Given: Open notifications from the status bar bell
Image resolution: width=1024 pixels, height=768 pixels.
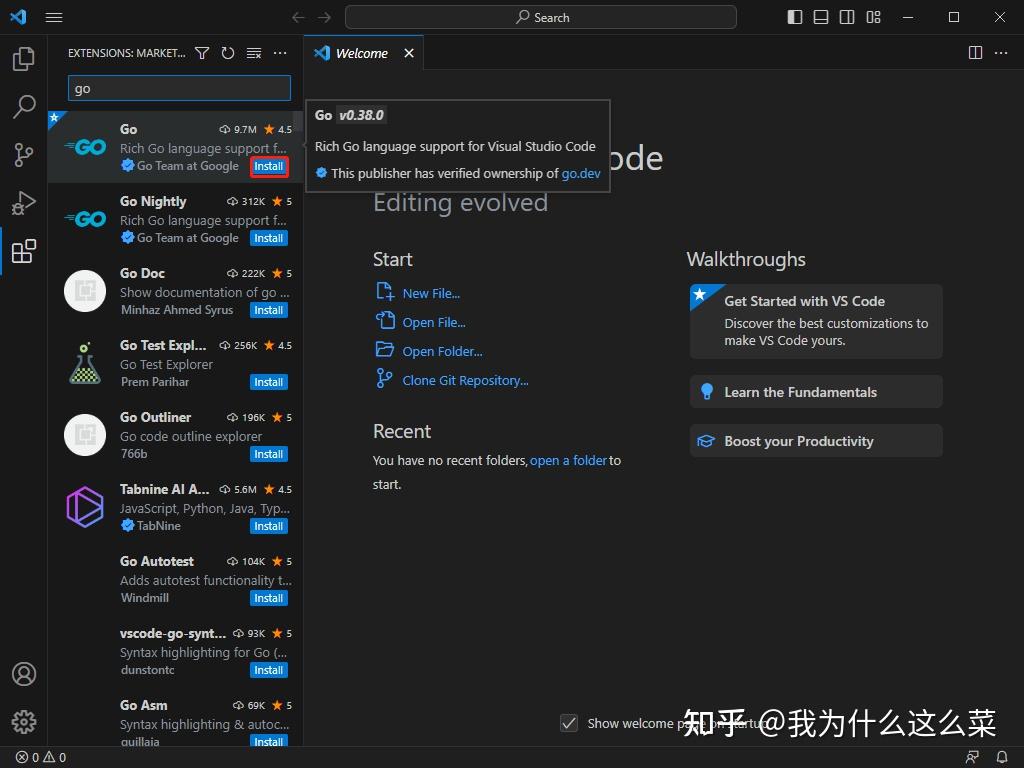Looking at the screenshot, I should point(1002,757).
